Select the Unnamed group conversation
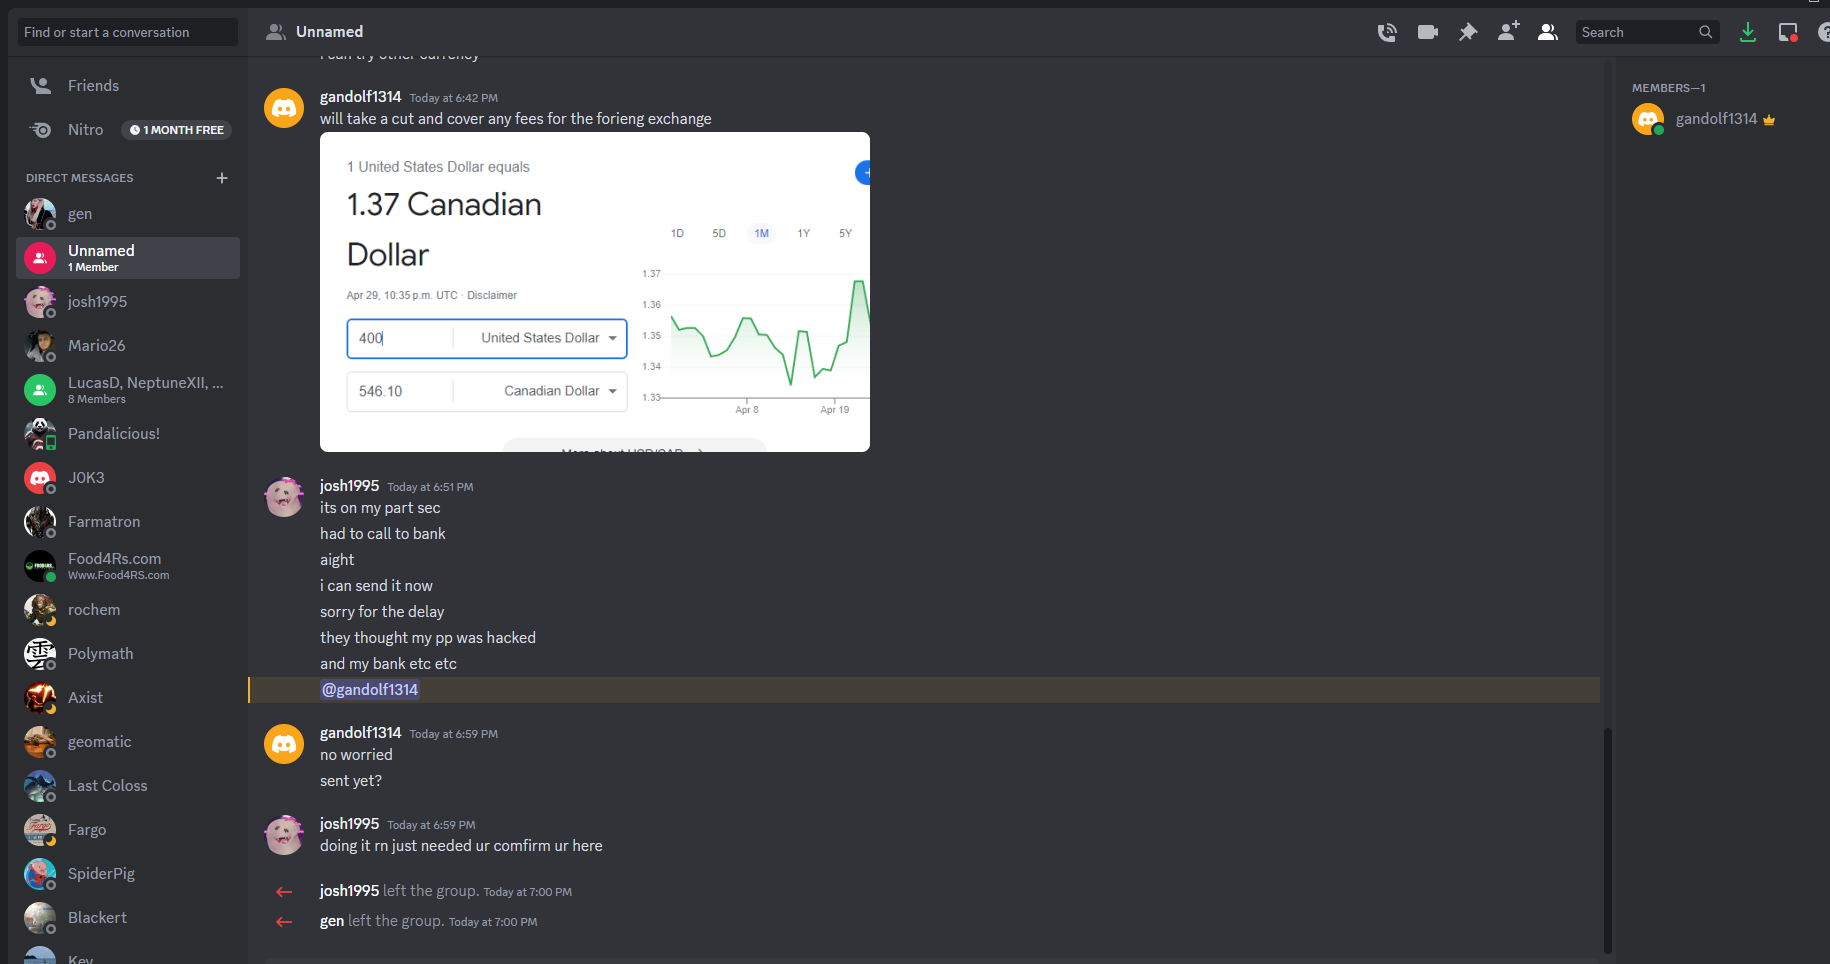The image size is (1830, 964). 128,258
